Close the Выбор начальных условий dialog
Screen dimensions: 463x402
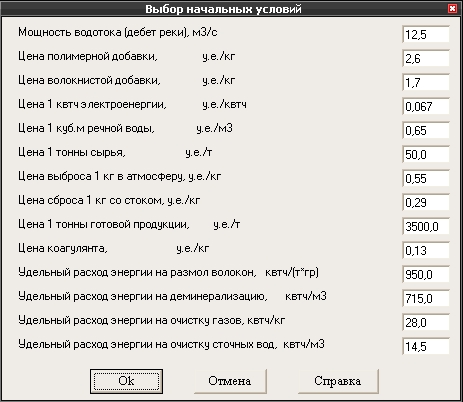[x=452, y=8]
